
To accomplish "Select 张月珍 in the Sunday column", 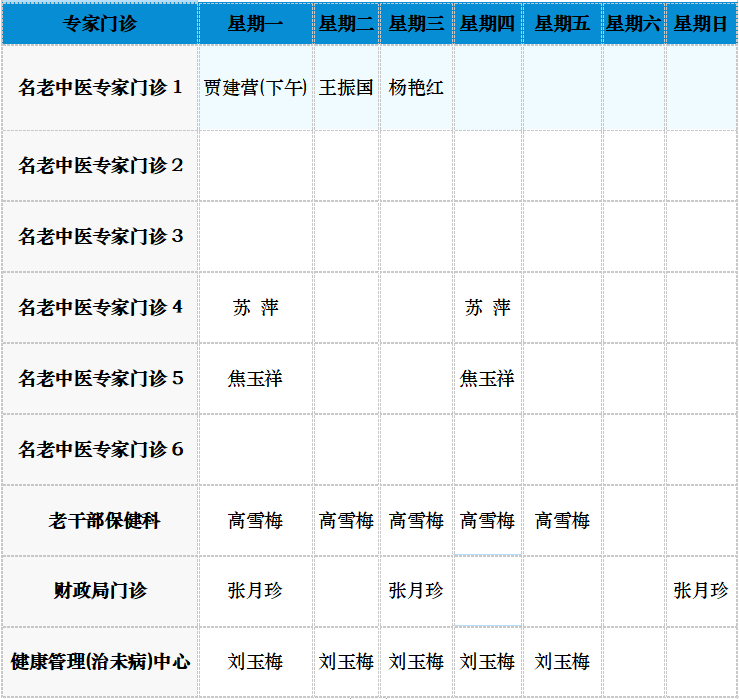I will coord(700,591).
